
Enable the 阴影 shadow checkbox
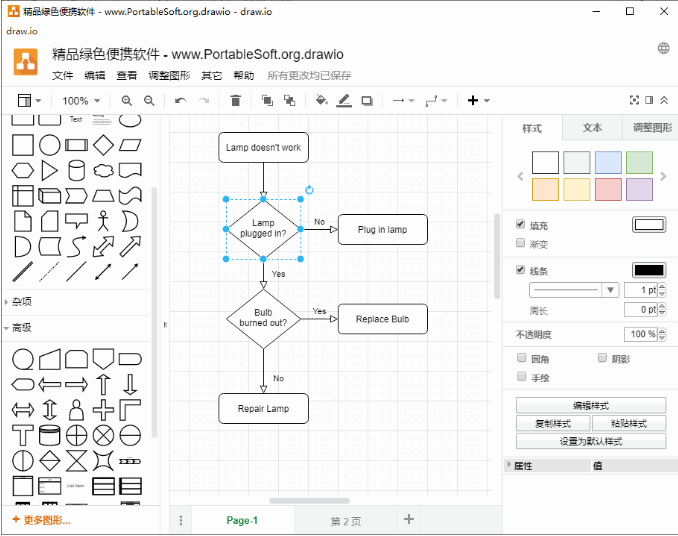pyautogui.click(x=602, y=357)
